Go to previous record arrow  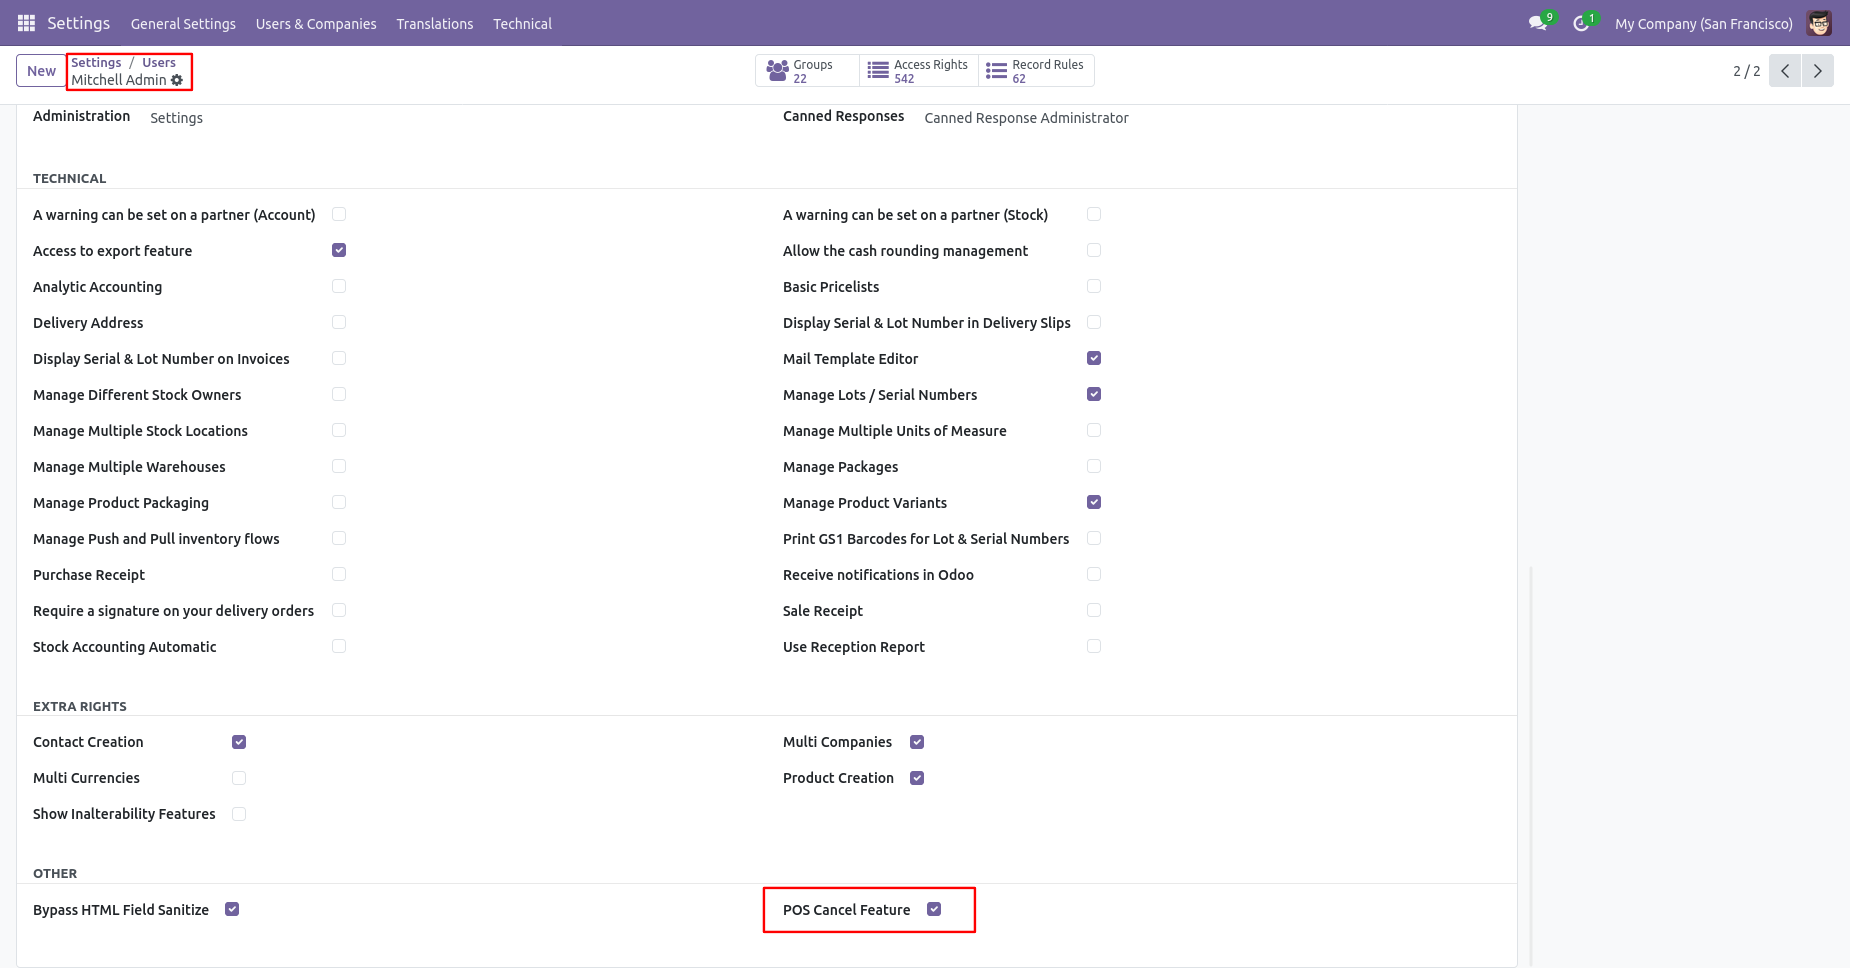[x=1785, y=71]
